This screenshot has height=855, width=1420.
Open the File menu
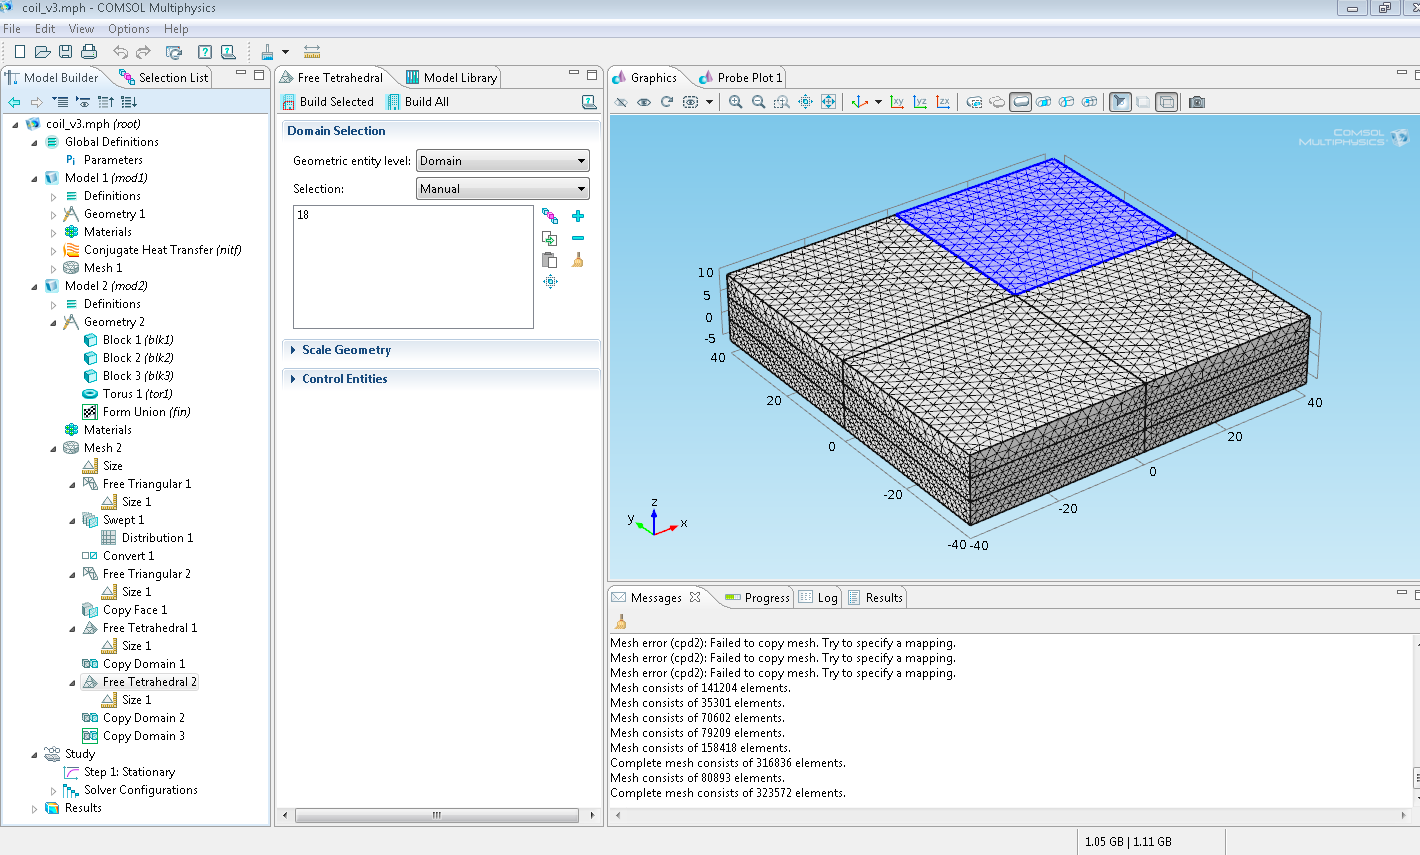click(12, 29)
